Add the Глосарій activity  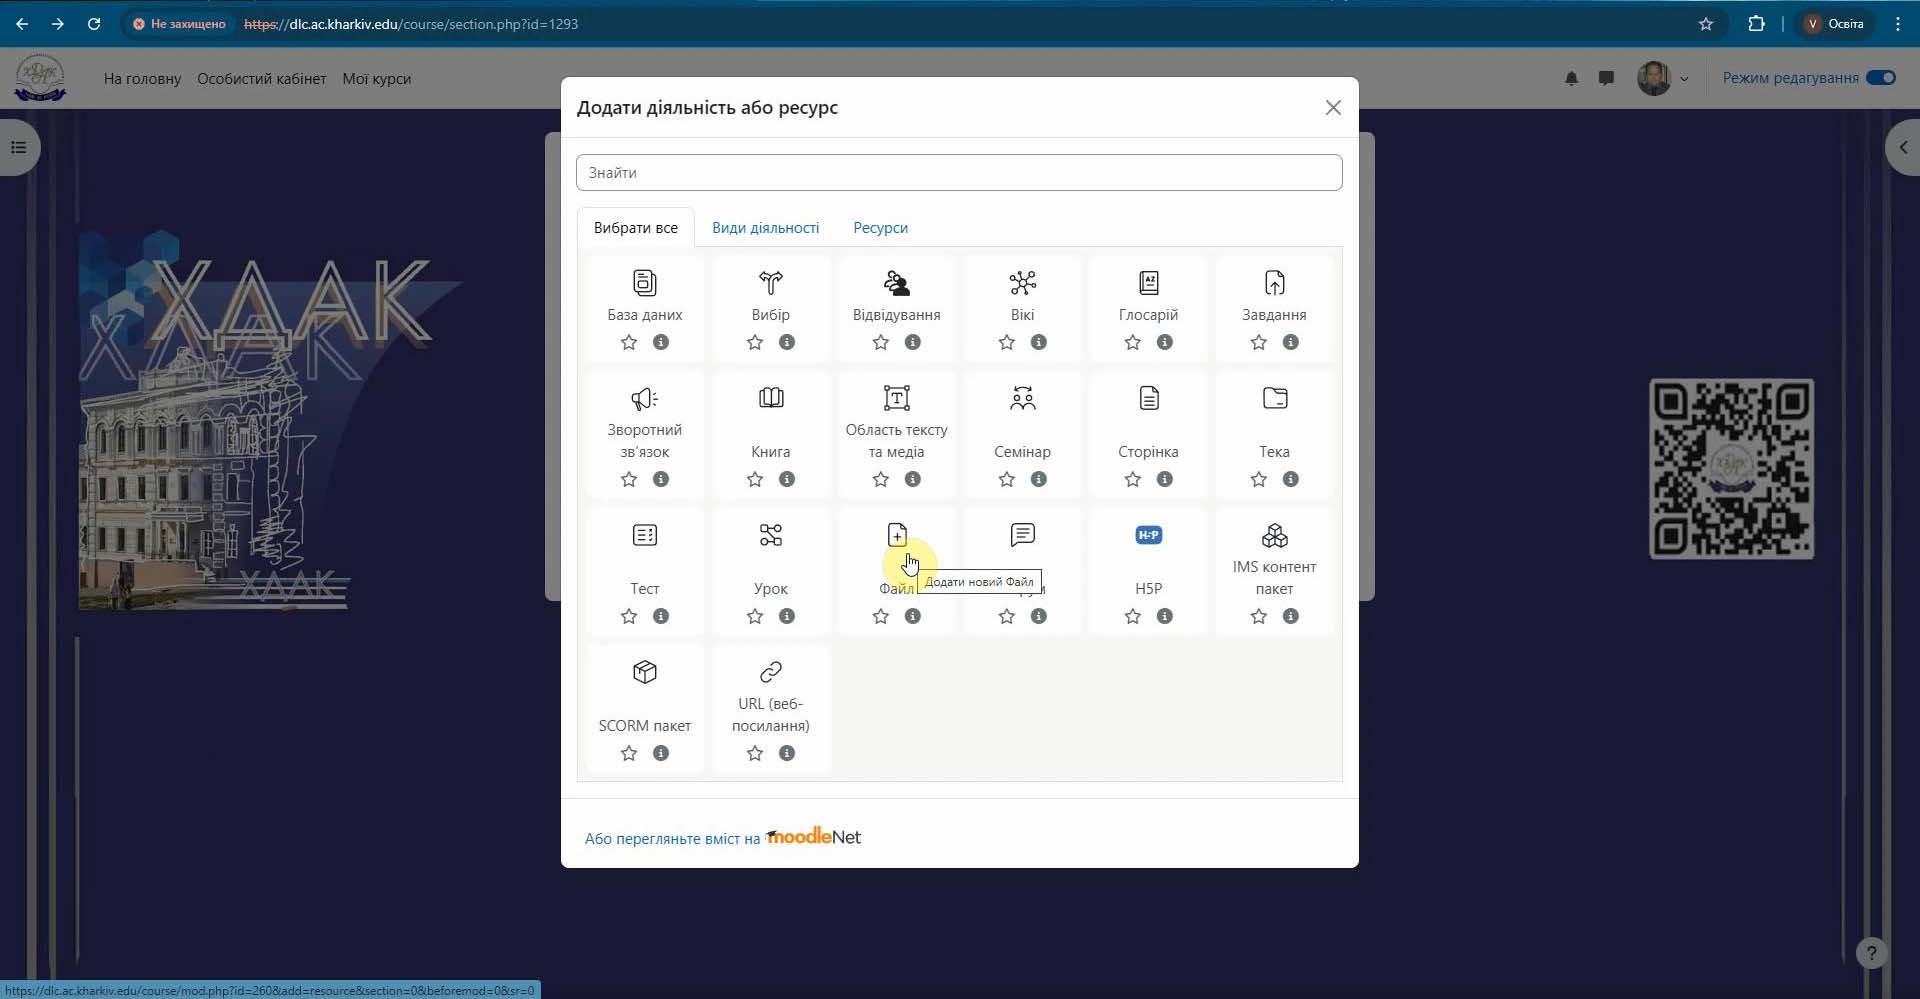[1148, 283]
